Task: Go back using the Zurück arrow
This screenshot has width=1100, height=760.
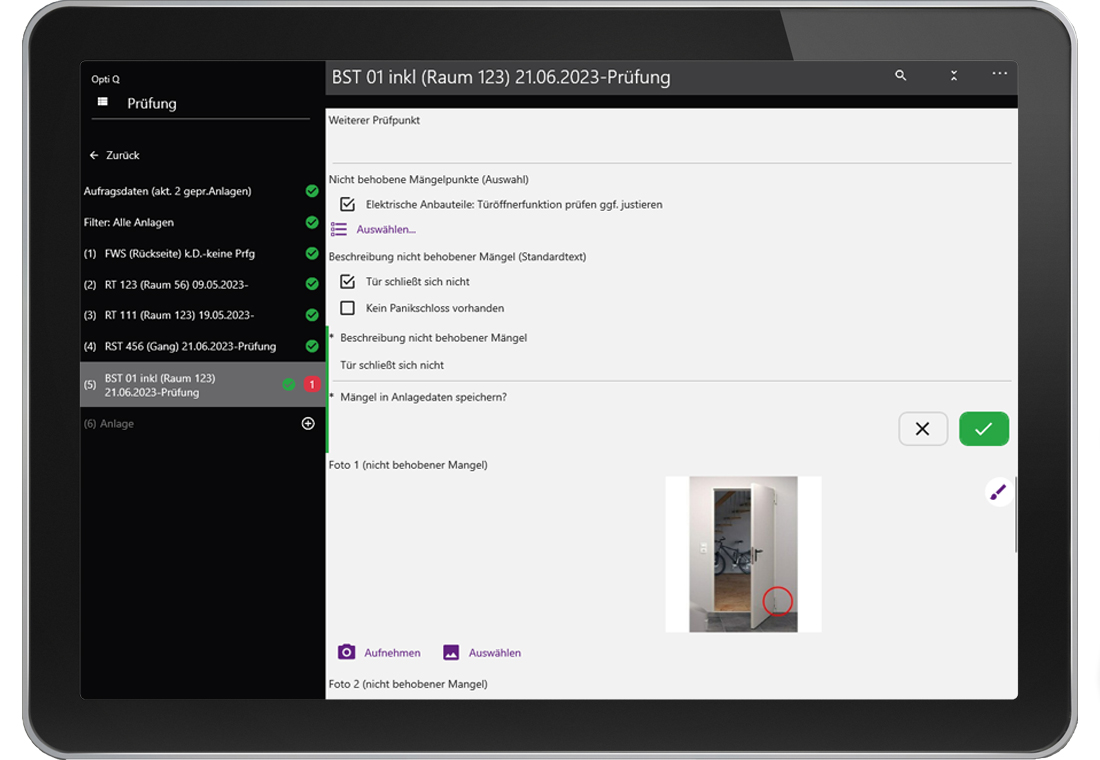Action: click(x=95, y=156)
